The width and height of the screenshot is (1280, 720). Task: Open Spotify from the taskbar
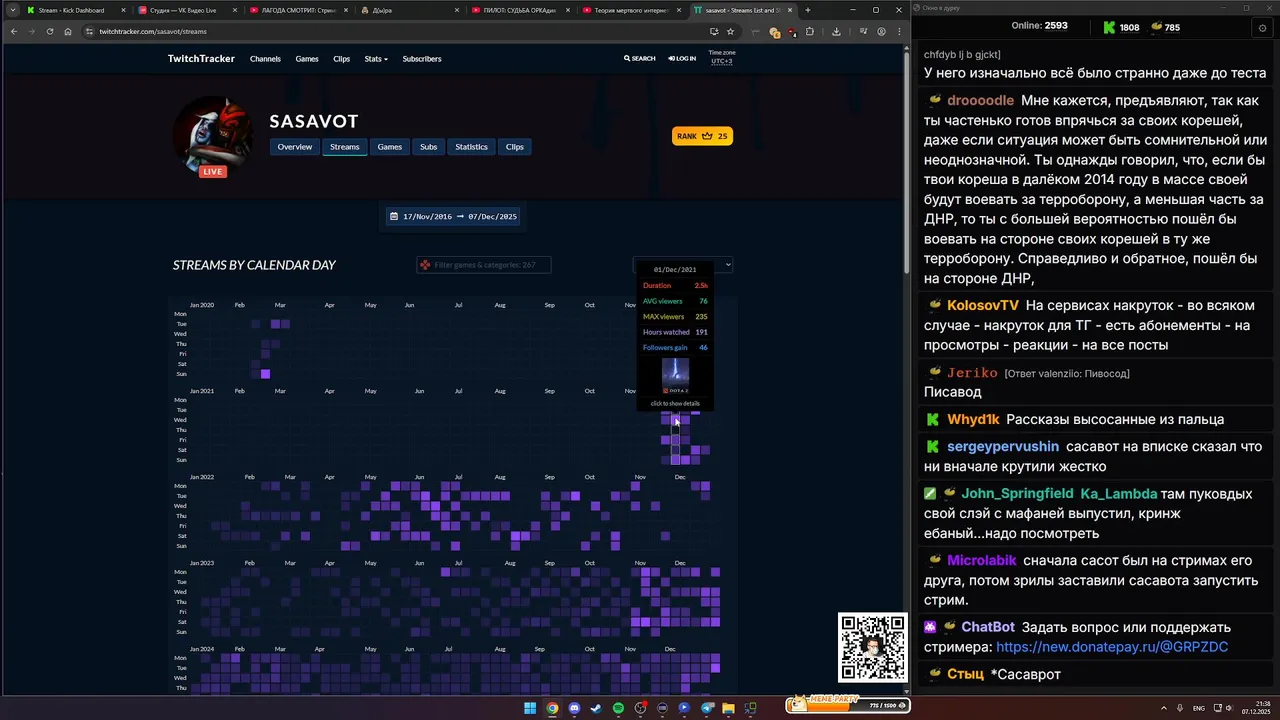pyautogui.click(x=618, y=708)
